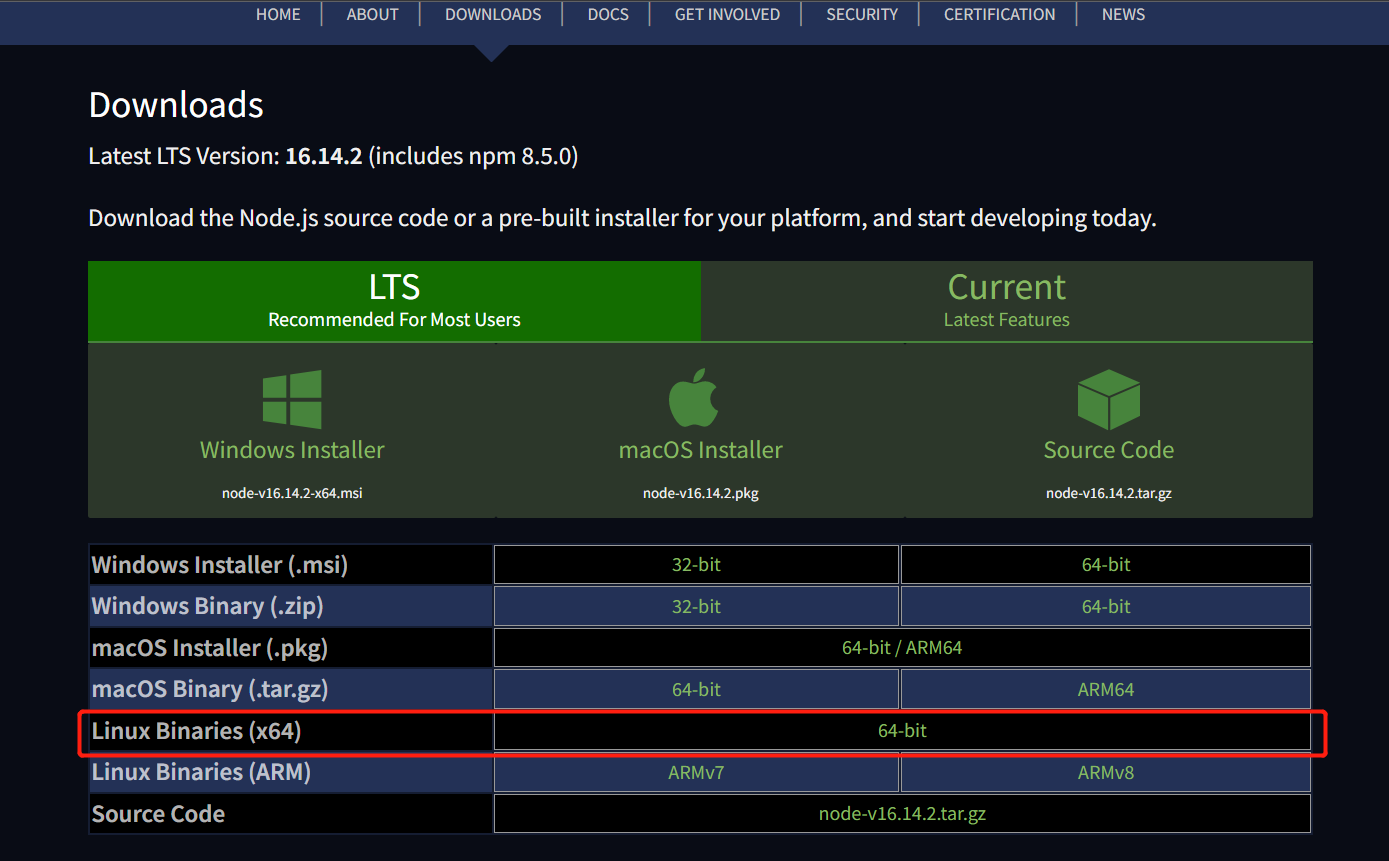The height and width of the screenshot is (861, 1389).
Task: Download Windows Installer (.msi) 64-bit
Action: 1106,564
